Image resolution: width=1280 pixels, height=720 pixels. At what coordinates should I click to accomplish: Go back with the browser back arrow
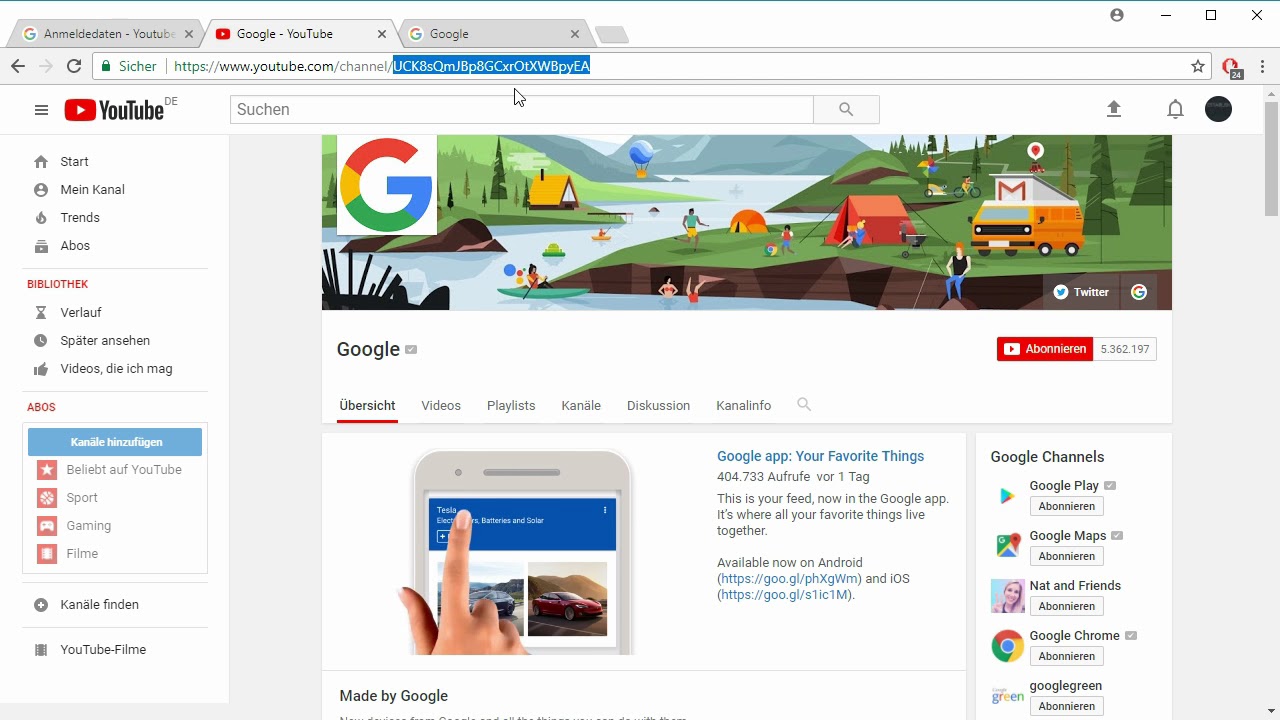coord(18,66)
